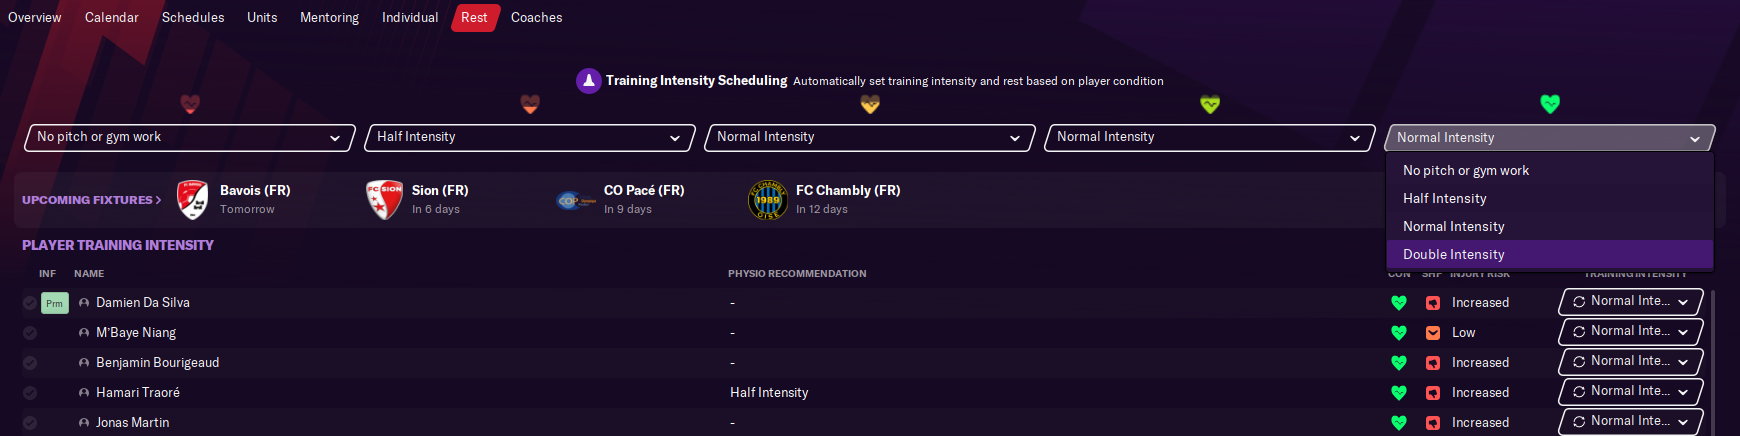Open Jonas Martin's training intensity dropdown
Viewport: 1740px width, 436px height.
click(1630, 422)
